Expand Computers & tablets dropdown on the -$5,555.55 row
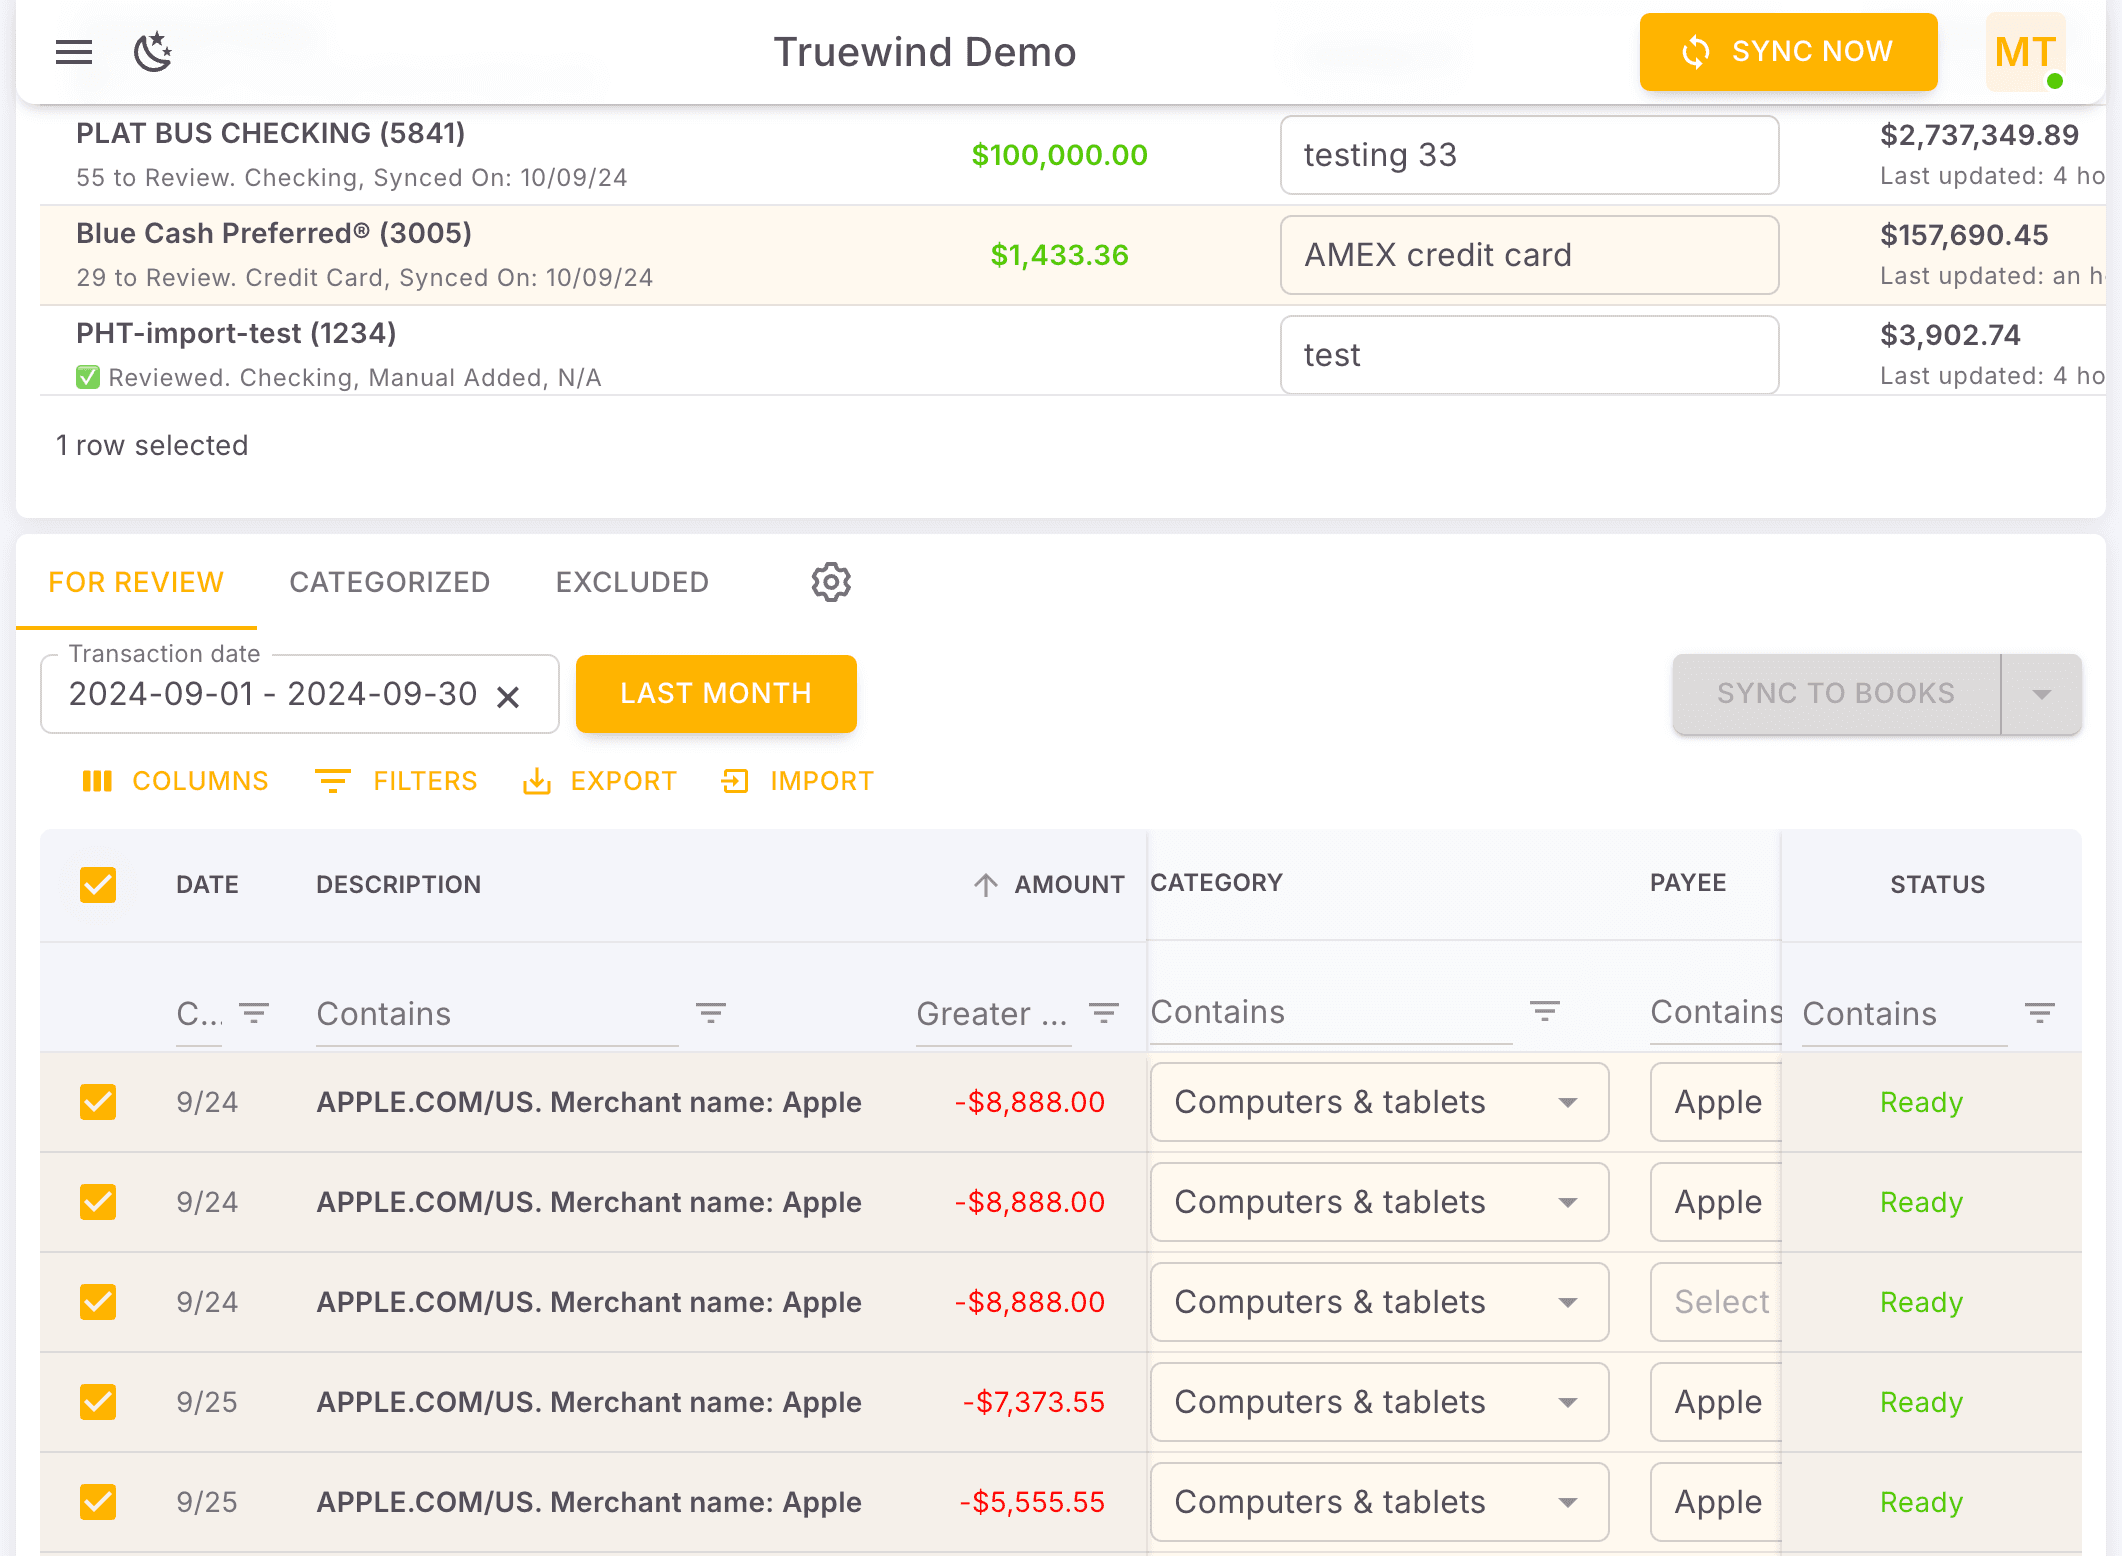 click(1568, 1501)
